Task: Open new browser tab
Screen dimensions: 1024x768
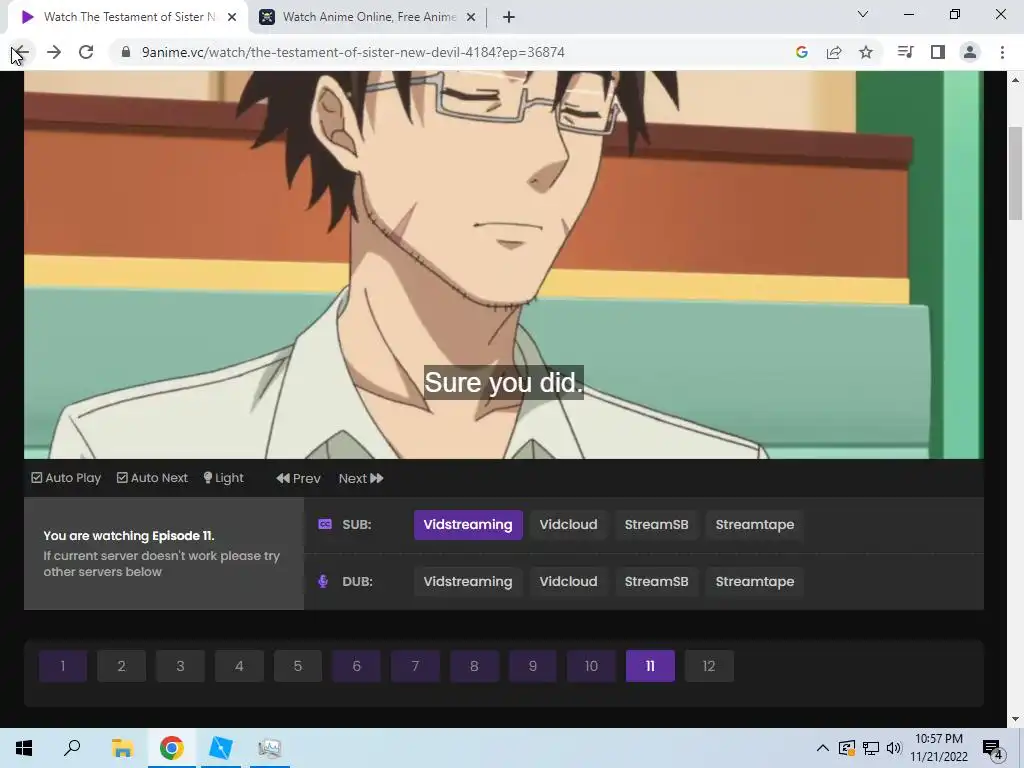Action: click(x=509, y=17)
